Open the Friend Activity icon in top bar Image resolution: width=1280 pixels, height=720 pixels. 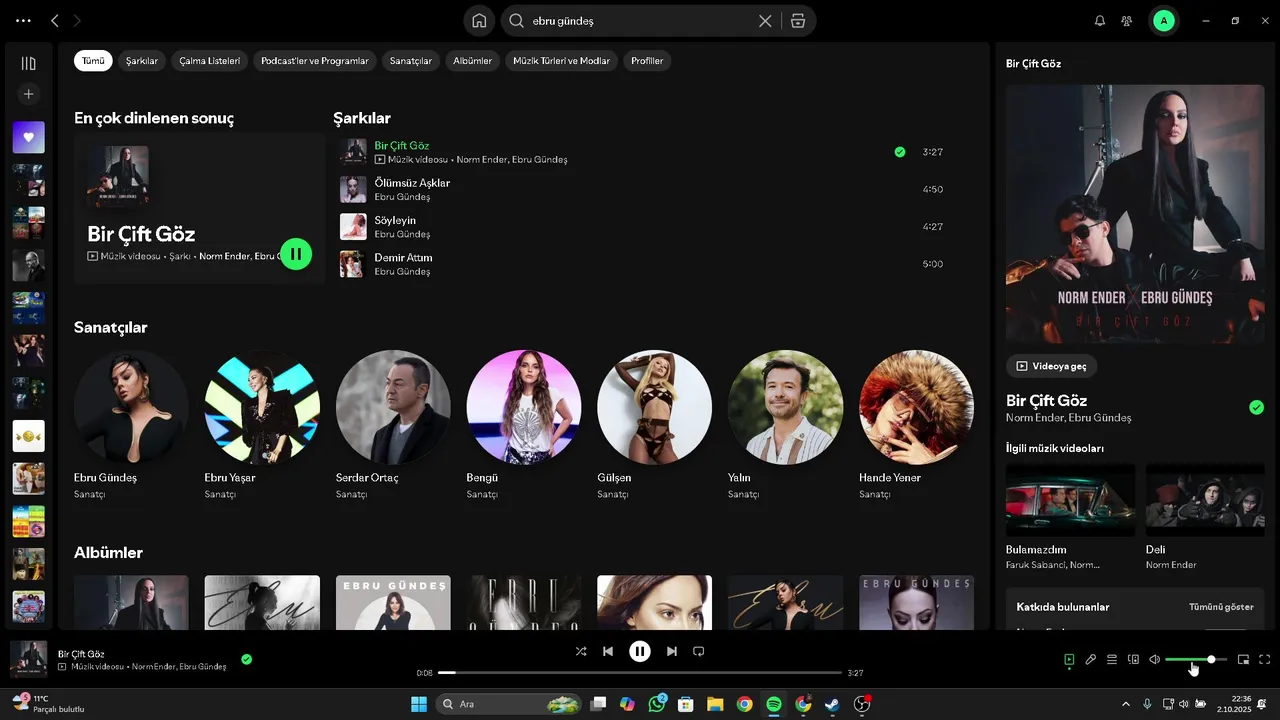pyautogui.click(x=1127, y=20)
